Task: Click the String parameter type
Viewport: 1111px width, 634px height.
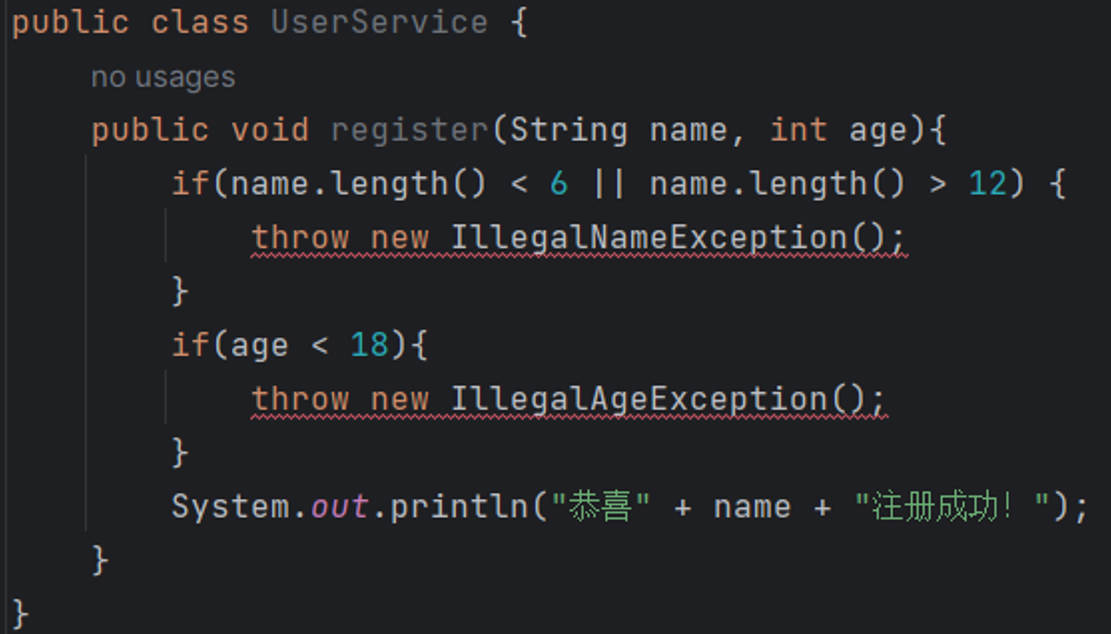Action: coord(569,130)
